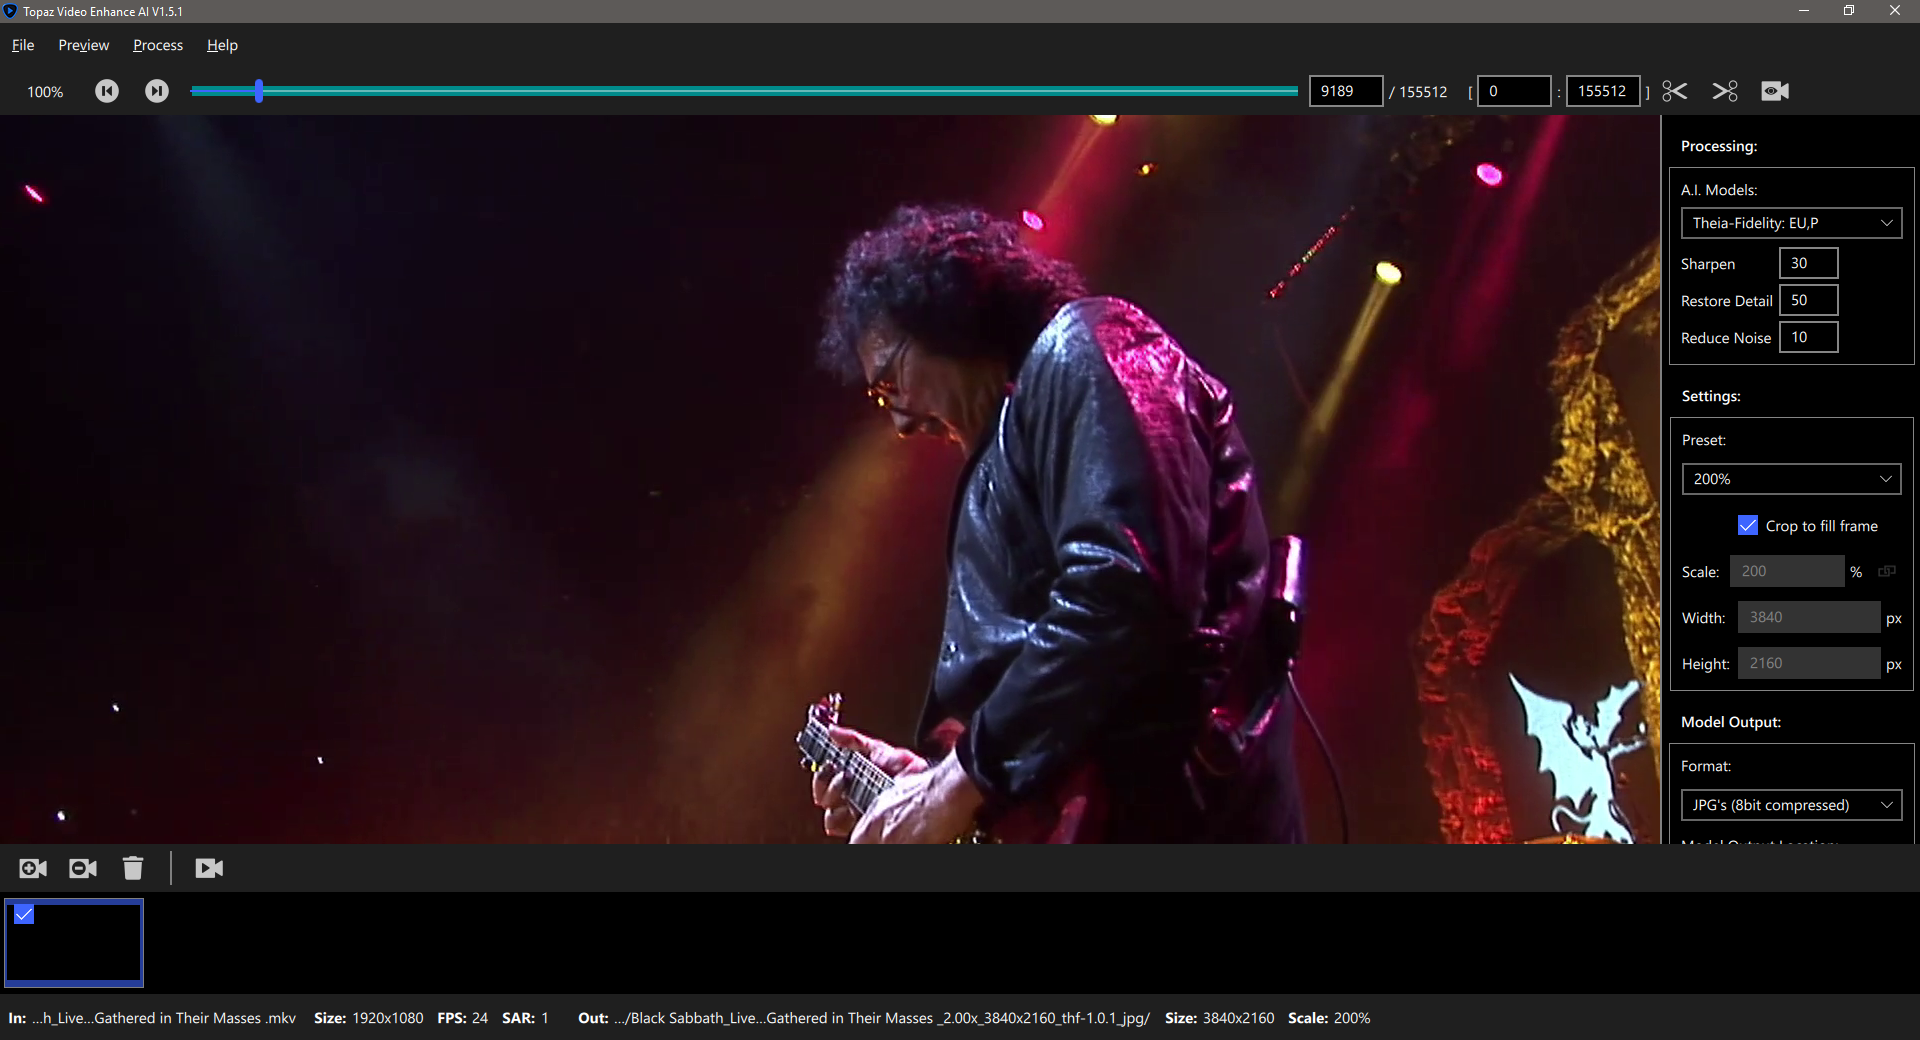The image size is (1920, 1040).
Task: Expand the Preset 200% dropdown
Action: (1791, 479)
